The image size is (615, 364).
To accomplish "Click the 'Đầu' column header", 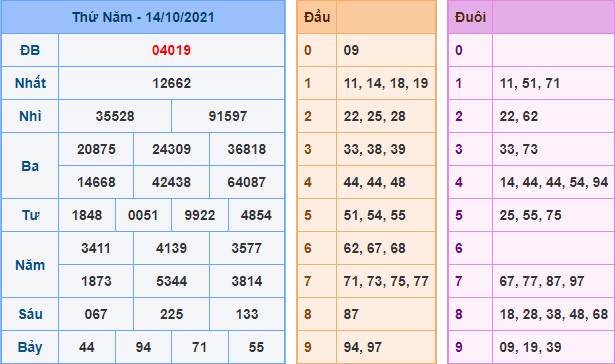I will (x=317, y=17).
